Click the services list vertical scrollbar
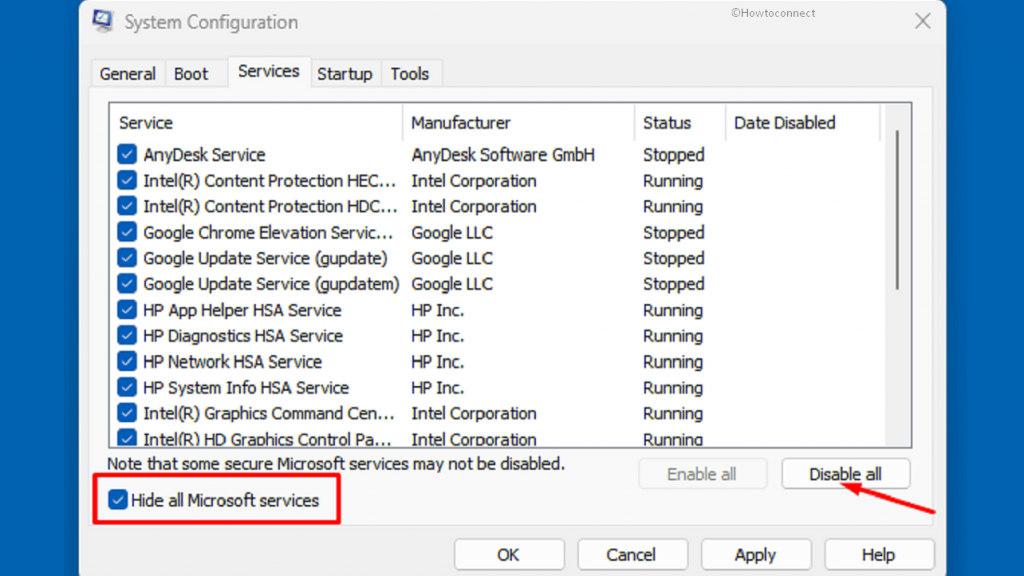 point(897,210)
